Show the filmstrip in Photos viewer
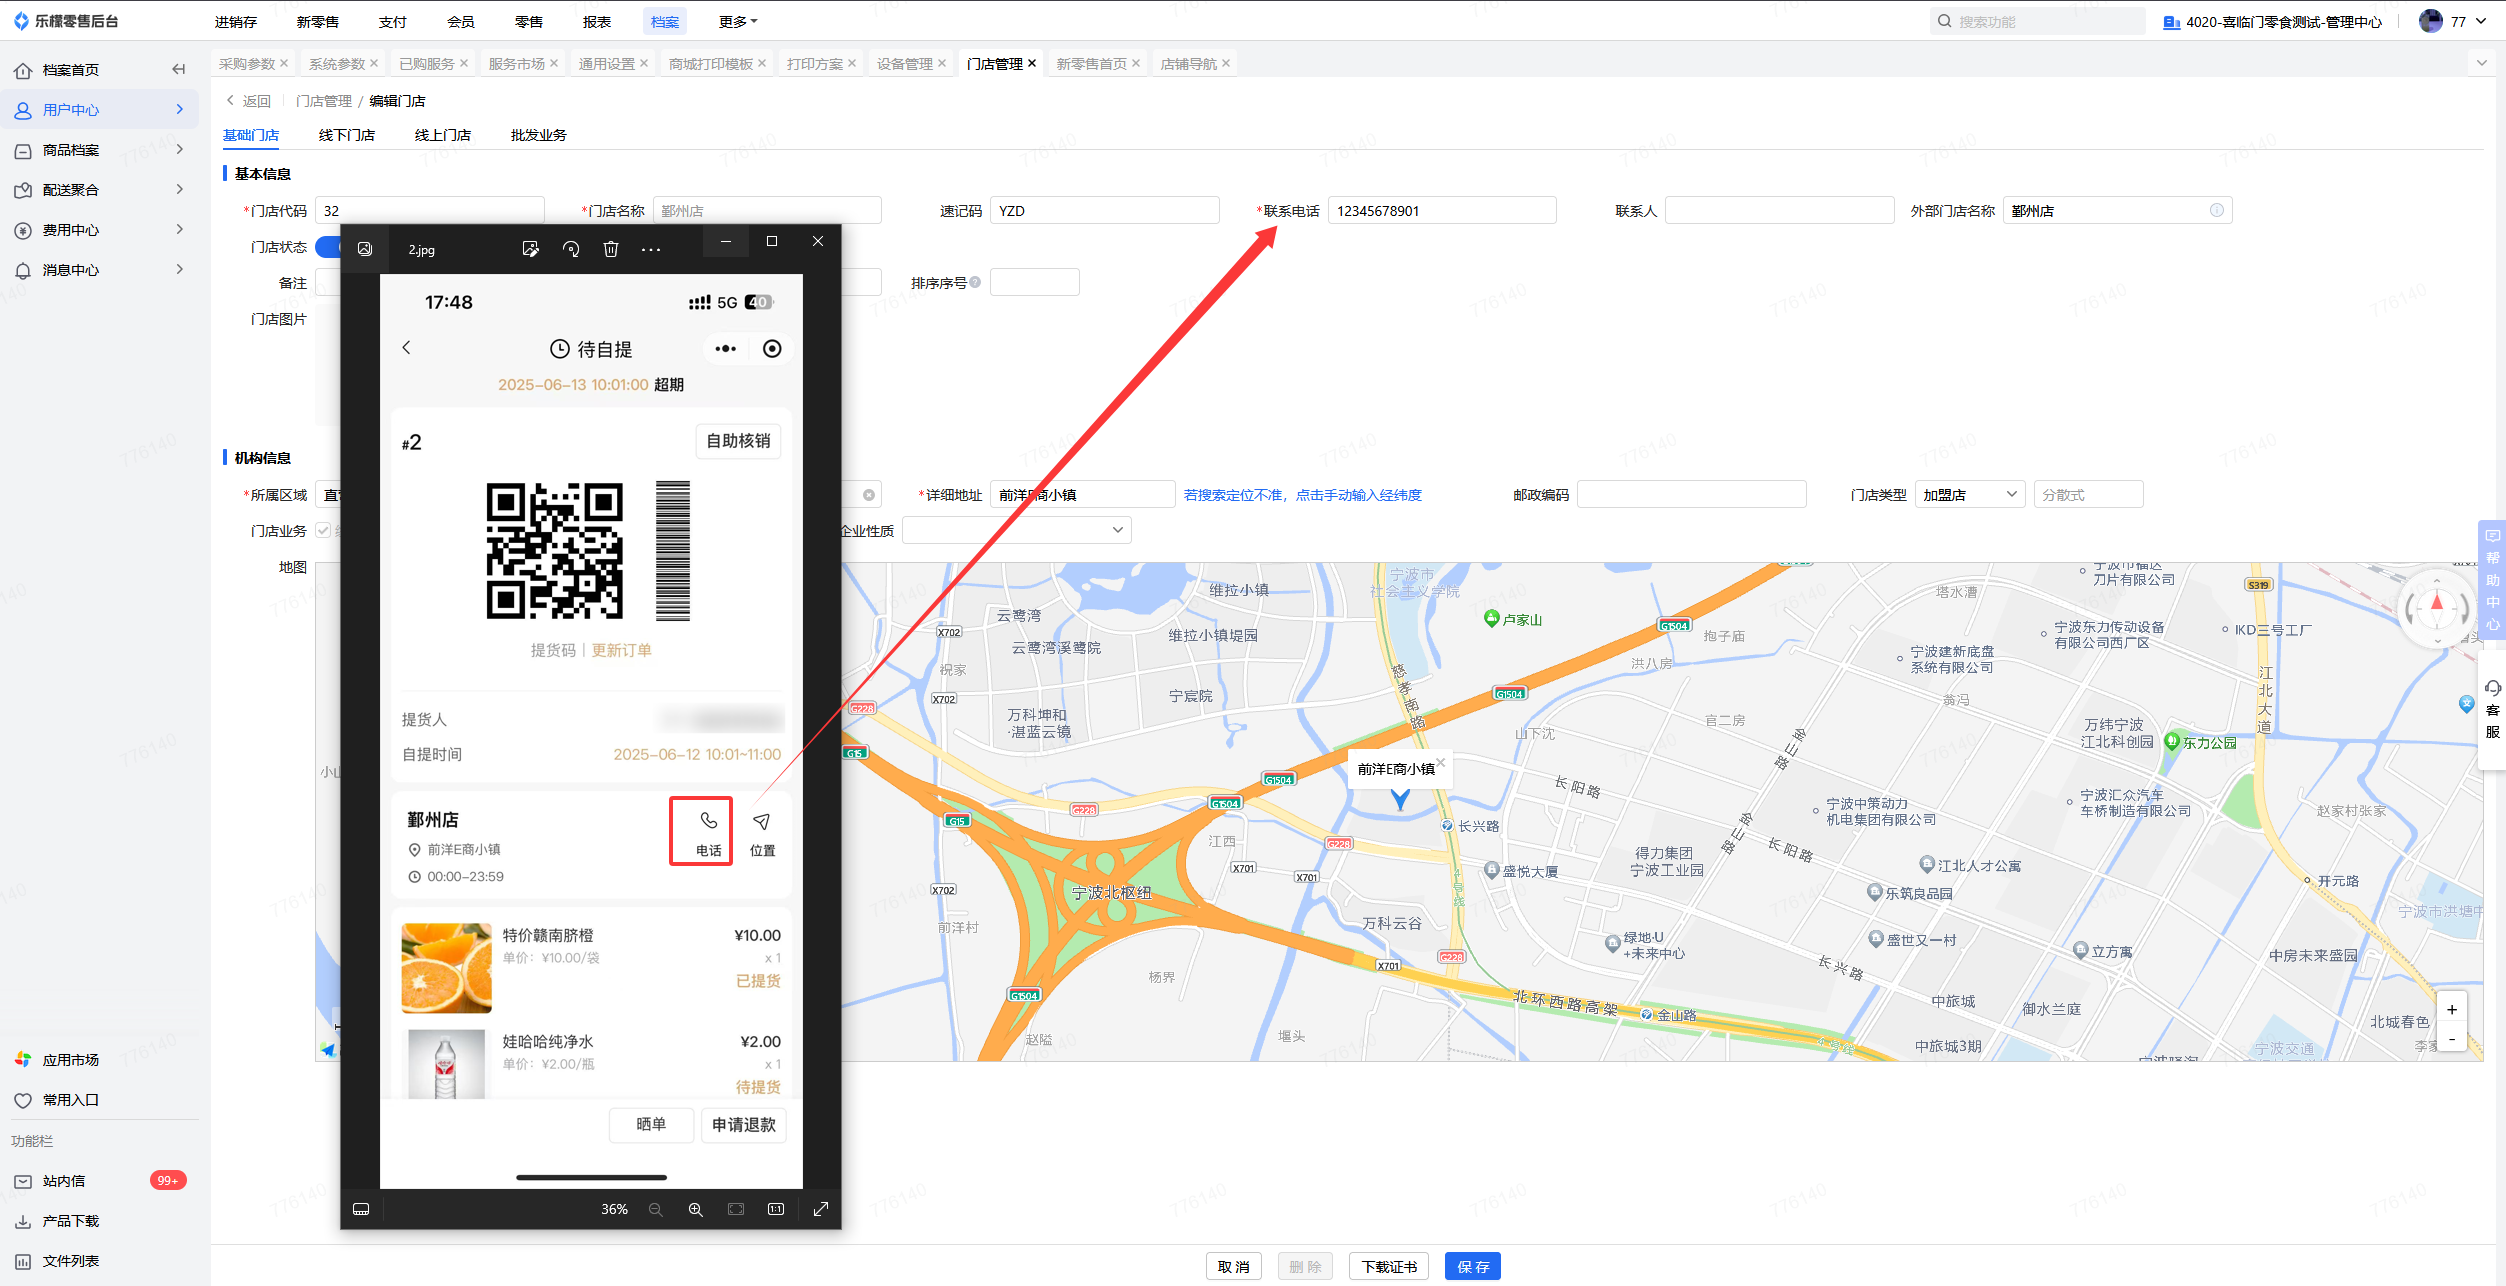 pyautogui.click(x=361, y=1209)
